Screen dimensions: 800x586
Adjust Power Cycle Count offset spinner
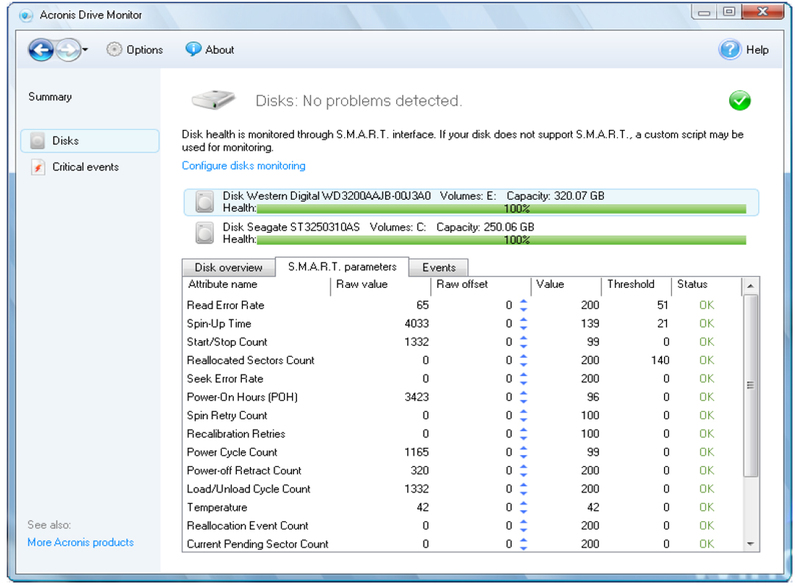click(523, 452)
